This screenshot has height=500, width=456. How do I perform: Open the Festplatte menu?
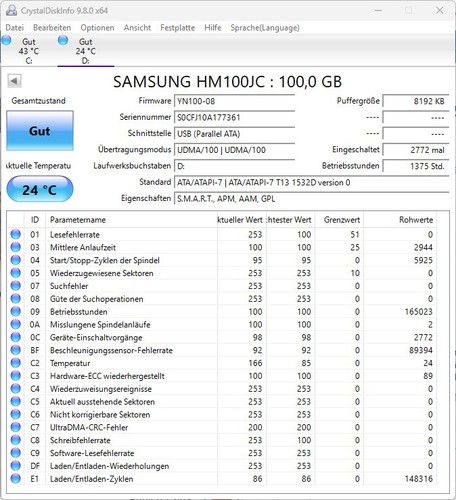coord(178,28)
